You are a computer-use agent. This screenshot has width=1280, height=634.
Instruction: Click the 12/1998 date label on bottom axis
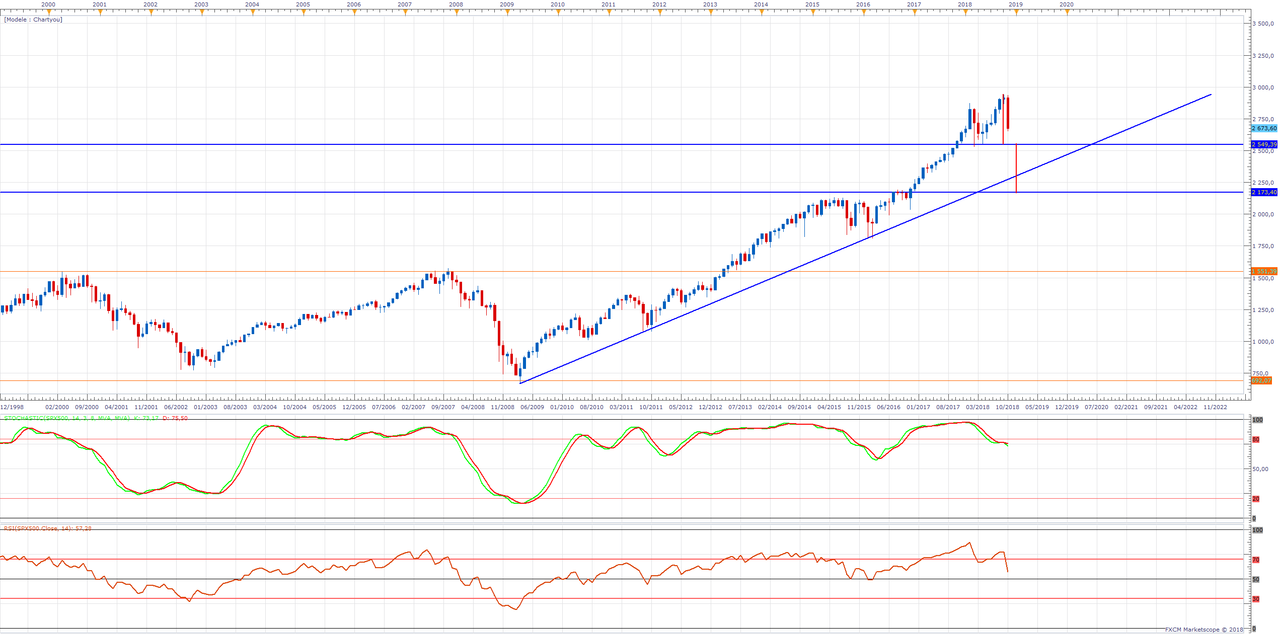[11, 407]
